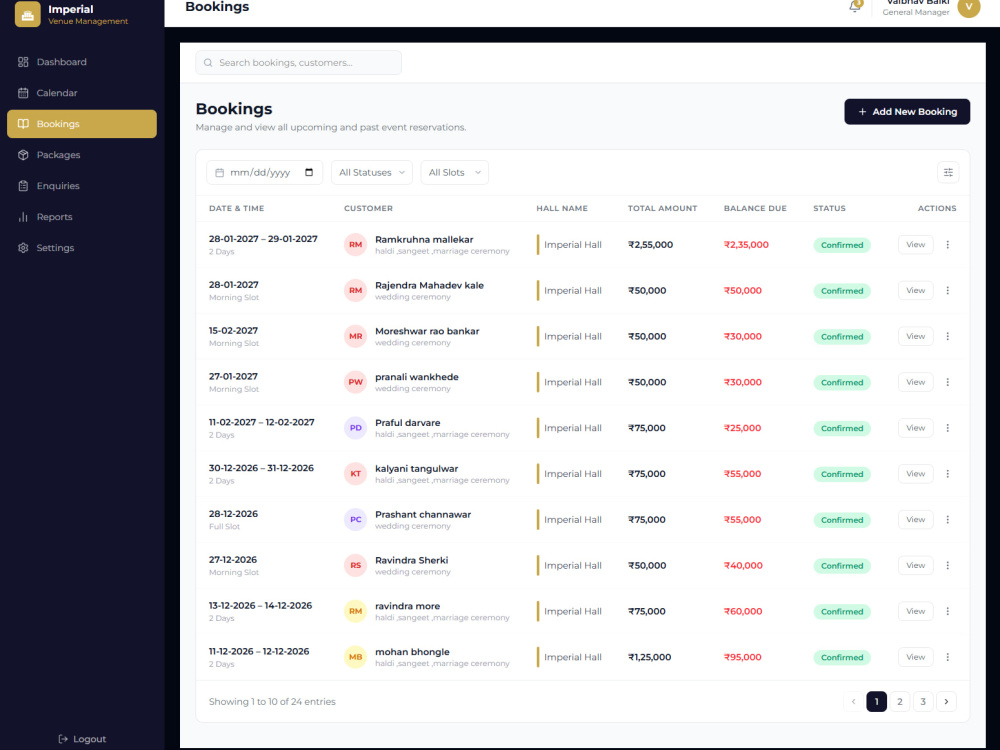Click the RM avatar of Ramkruhna mallekar
The image size is (1000, 750).
point(355,245)
